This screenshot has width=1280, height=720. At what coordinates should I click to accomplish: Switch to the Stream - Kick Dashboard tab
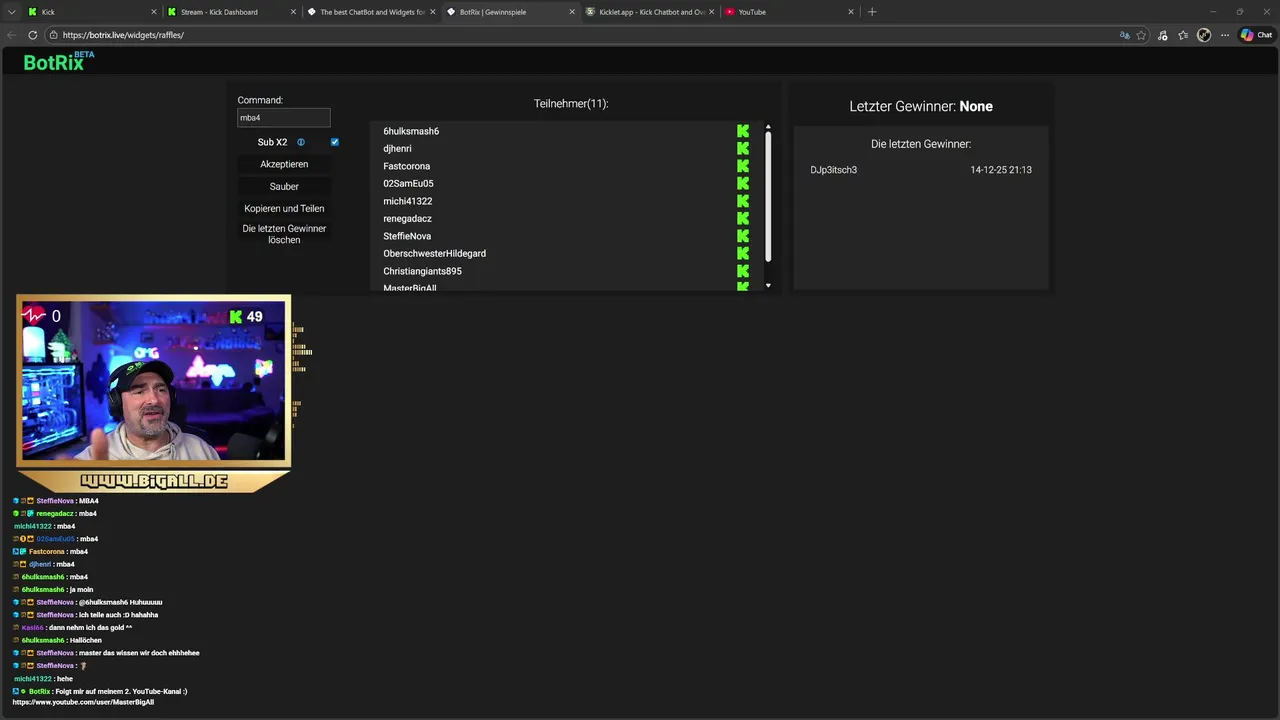230,12
